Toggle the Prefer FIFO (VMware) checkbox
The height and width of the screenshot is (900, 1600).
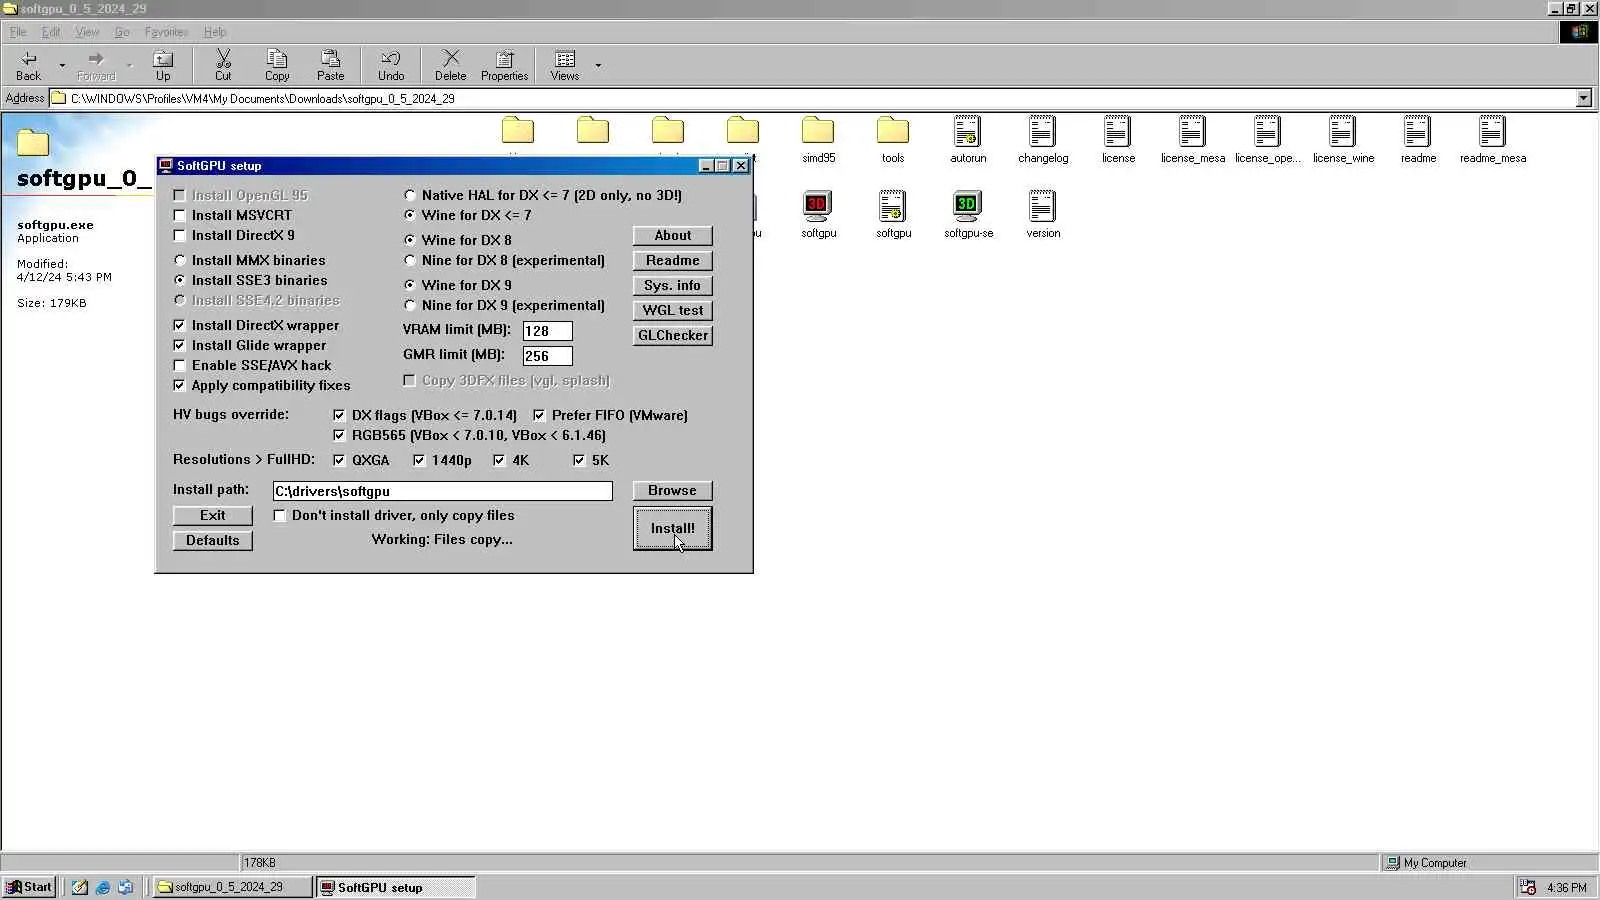[x=540, y=415]
